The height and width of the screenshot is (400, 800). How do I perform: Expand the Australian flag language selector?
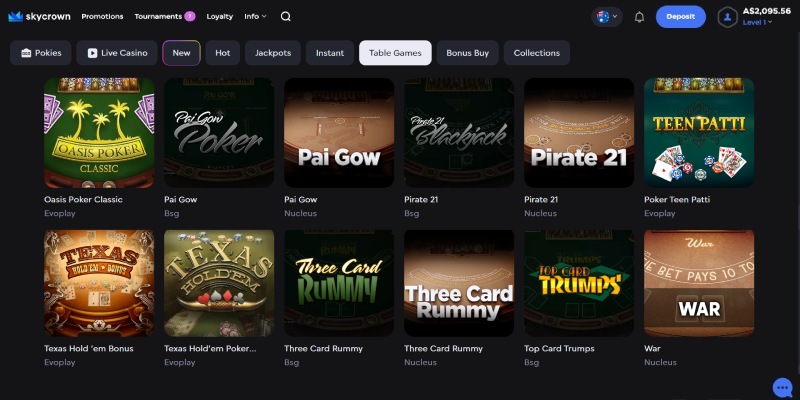point(607,17)
